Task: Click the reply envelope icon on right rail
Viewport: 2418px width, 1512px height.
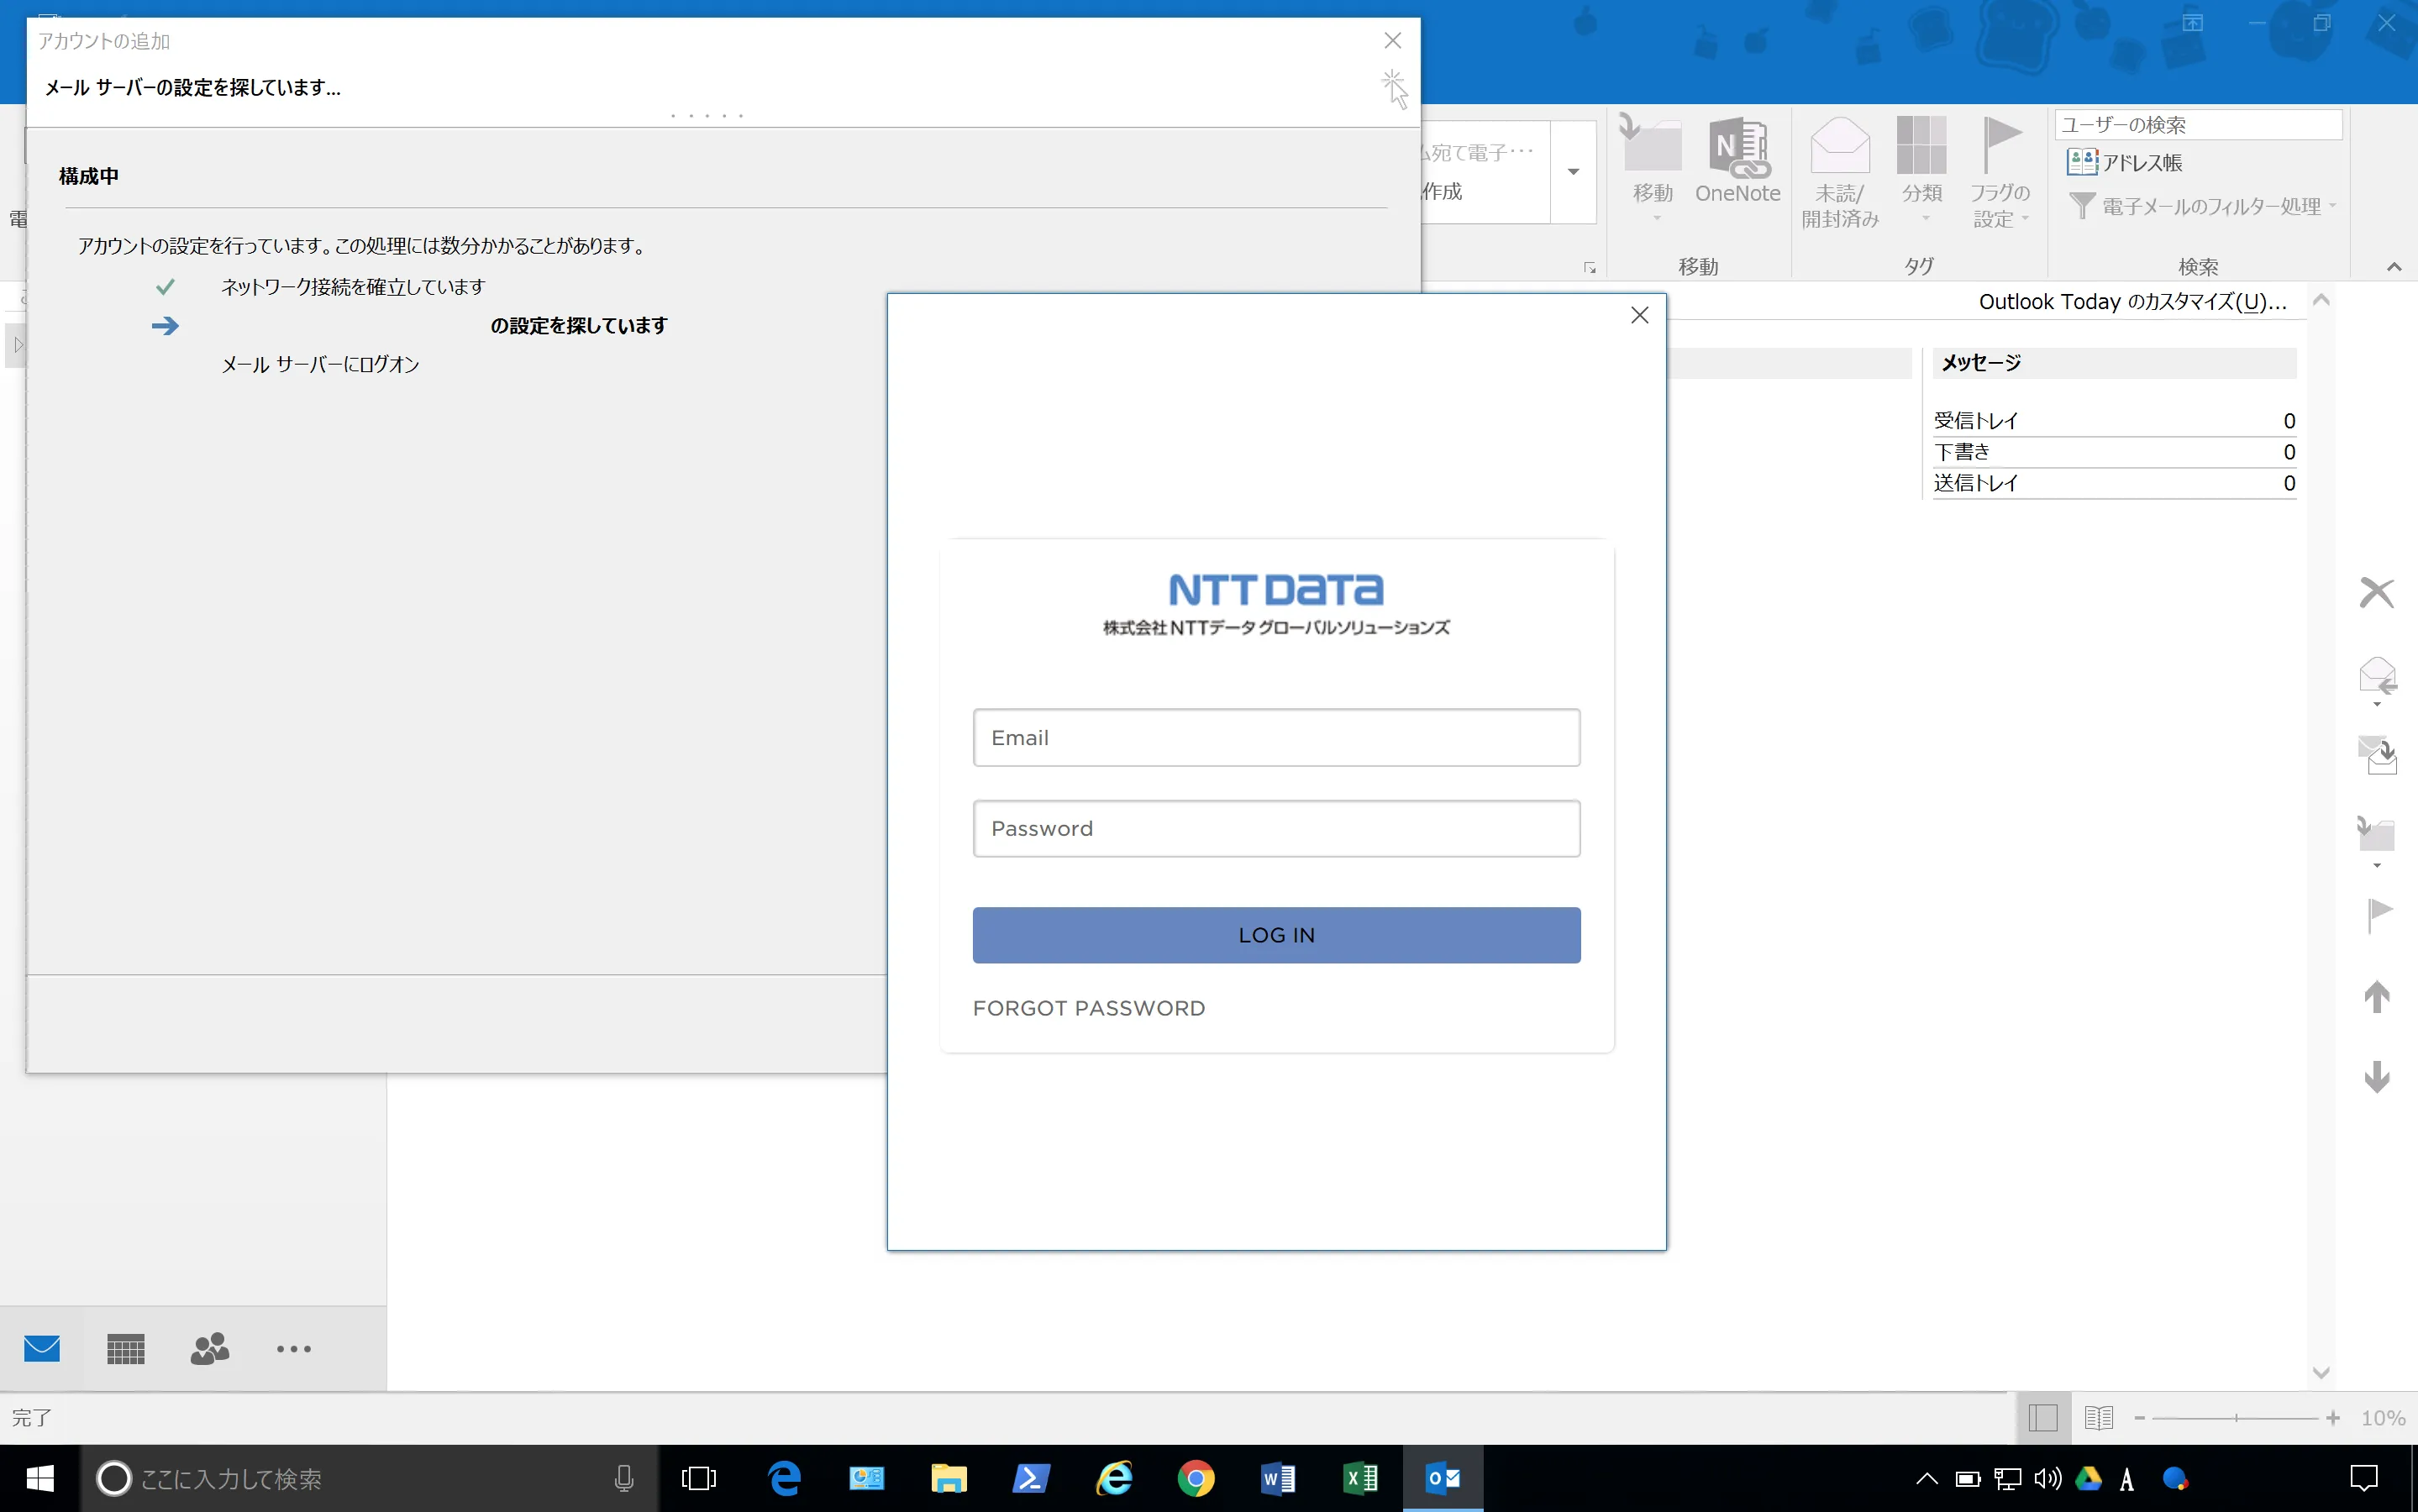Action: pyautogui.click(x=2377, y=677)
